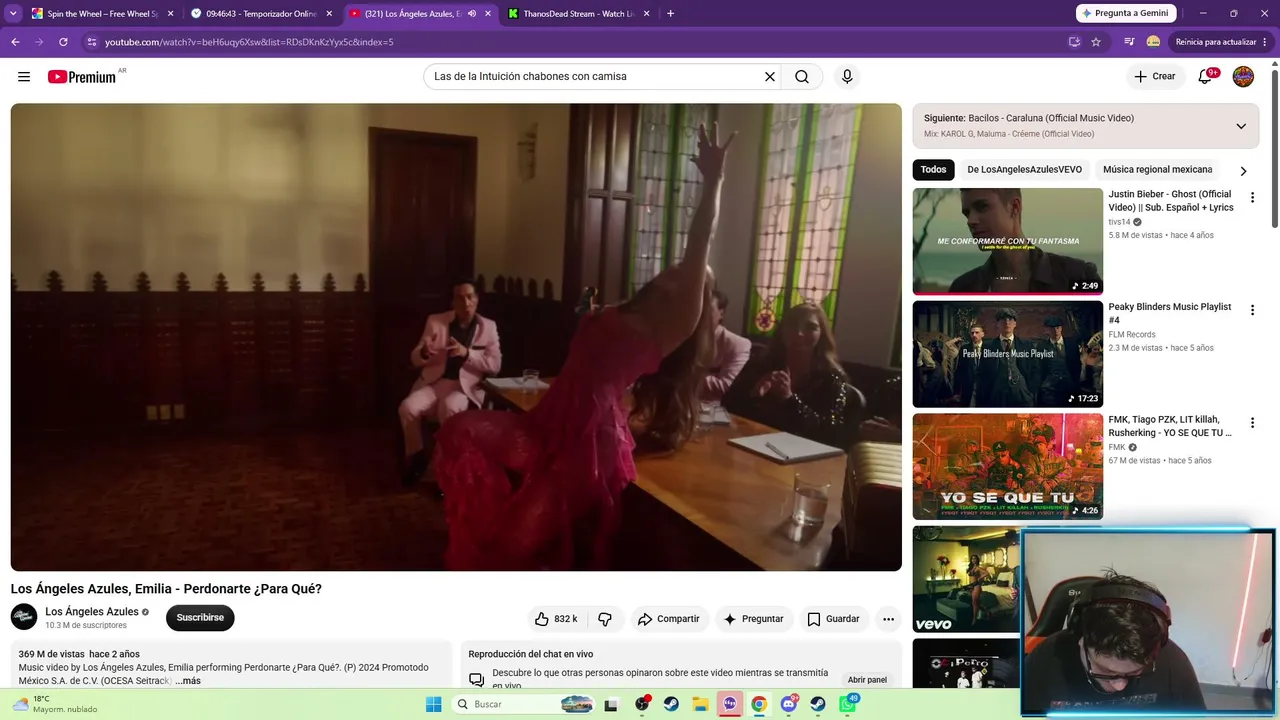Select the Todos filter chip
The height and width of the screenshot is (720, 1280).
click(x=933, y=170)
